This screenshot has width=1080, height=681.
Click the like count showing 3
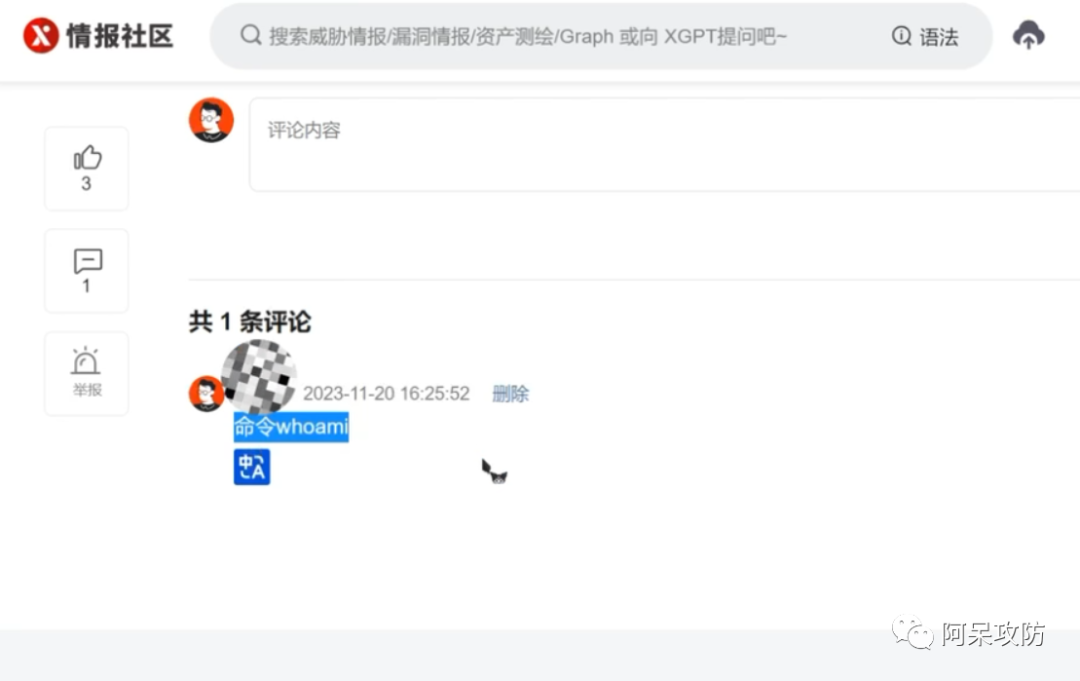coord(86,183)
